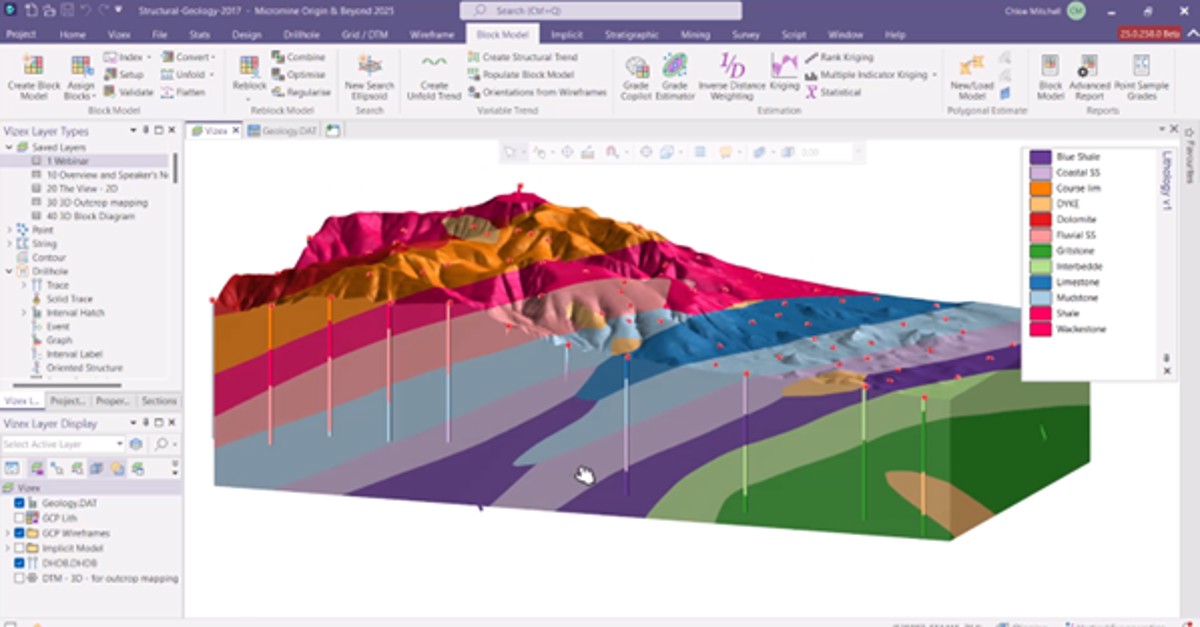1200x627 pixels.
Task: Expand the Point layer type node
Action: tap(10, 229)
